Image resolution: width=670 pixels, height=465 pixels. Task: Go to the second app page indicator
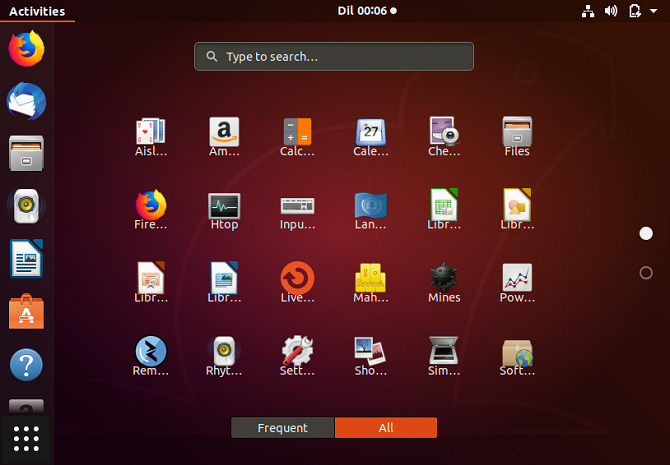point(646,273)
